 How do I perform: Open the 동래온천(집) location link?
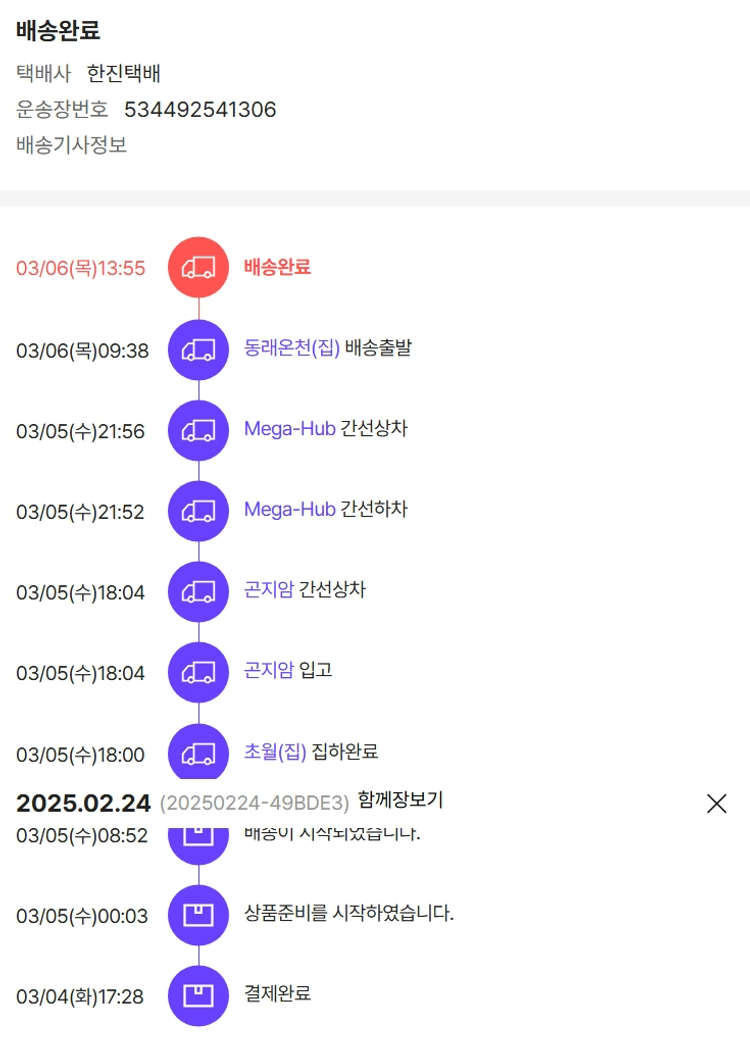[292, 348]
